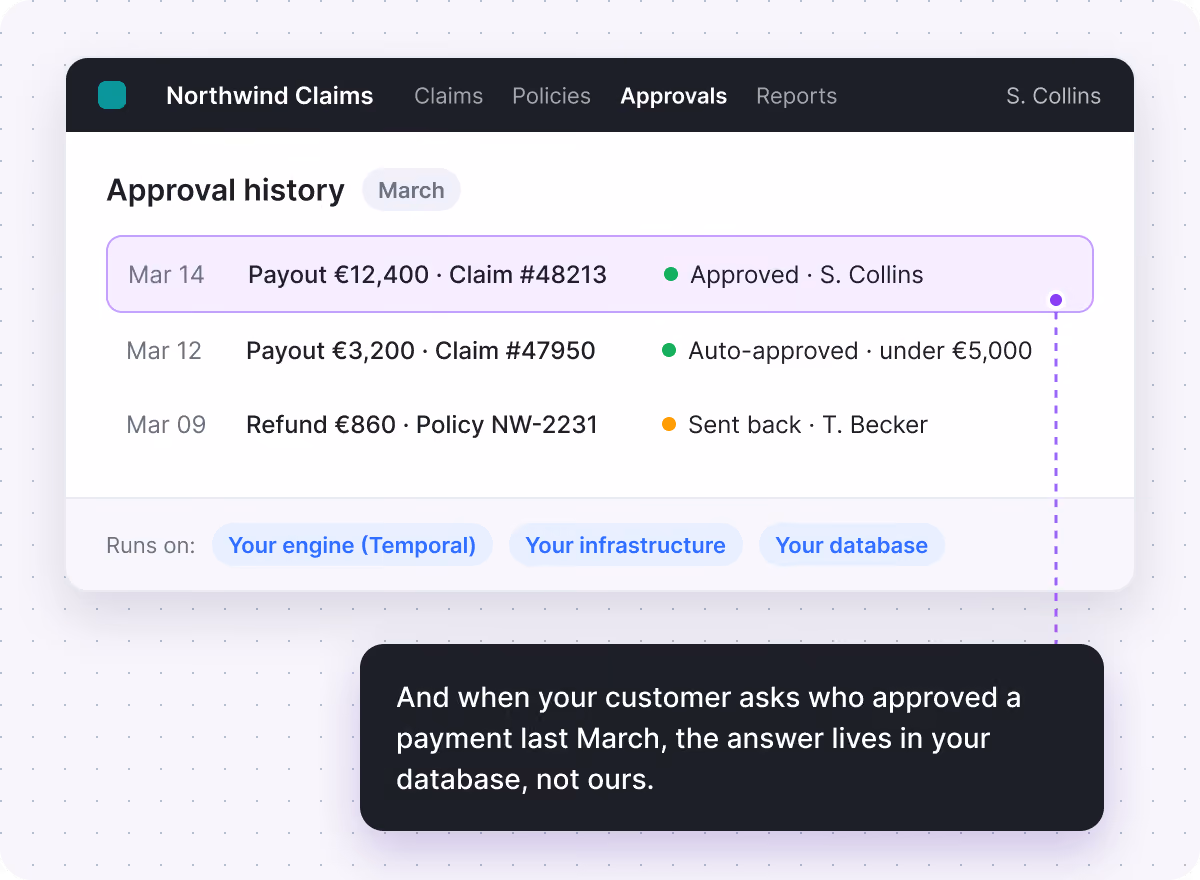Switch to the Policies tab
Viewport: 1200px width, 880px height.
(x=551, y=96)
